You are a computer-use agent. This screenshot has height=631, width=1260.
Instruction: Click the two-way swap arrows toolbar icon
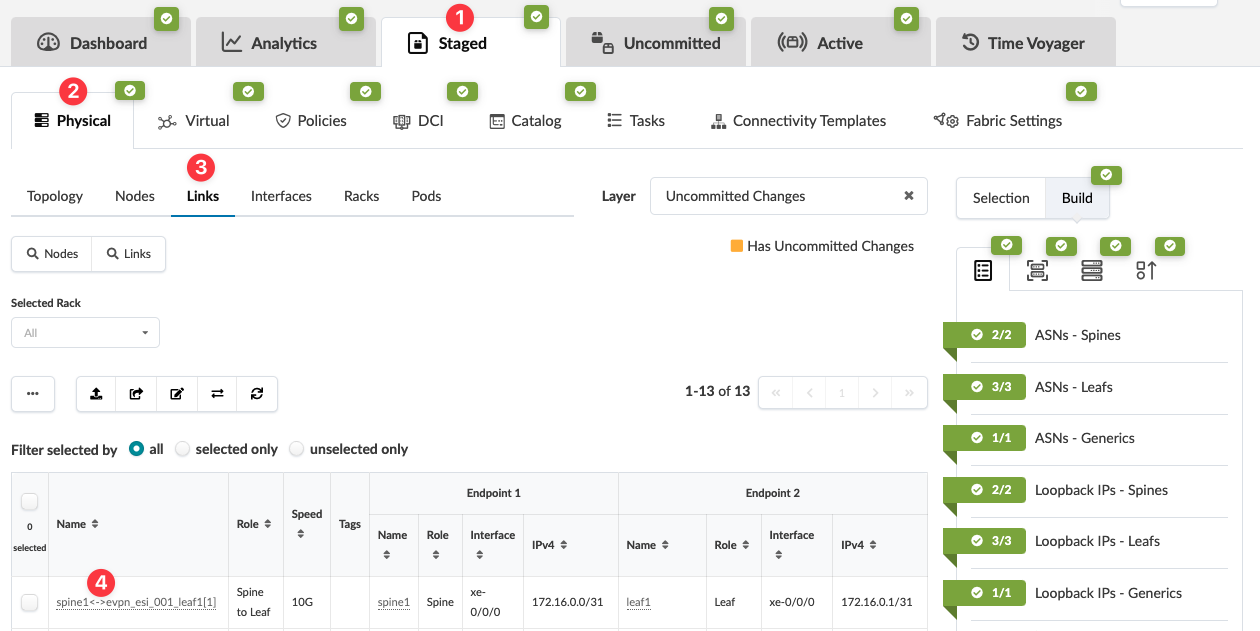coord(217,394)
